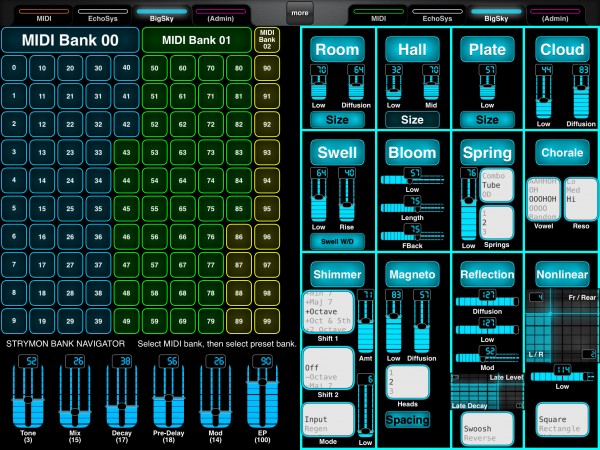This screenshot has width=600, height=450.
Task: Open the right EchoSys tab
Action: tap(437, 15)
